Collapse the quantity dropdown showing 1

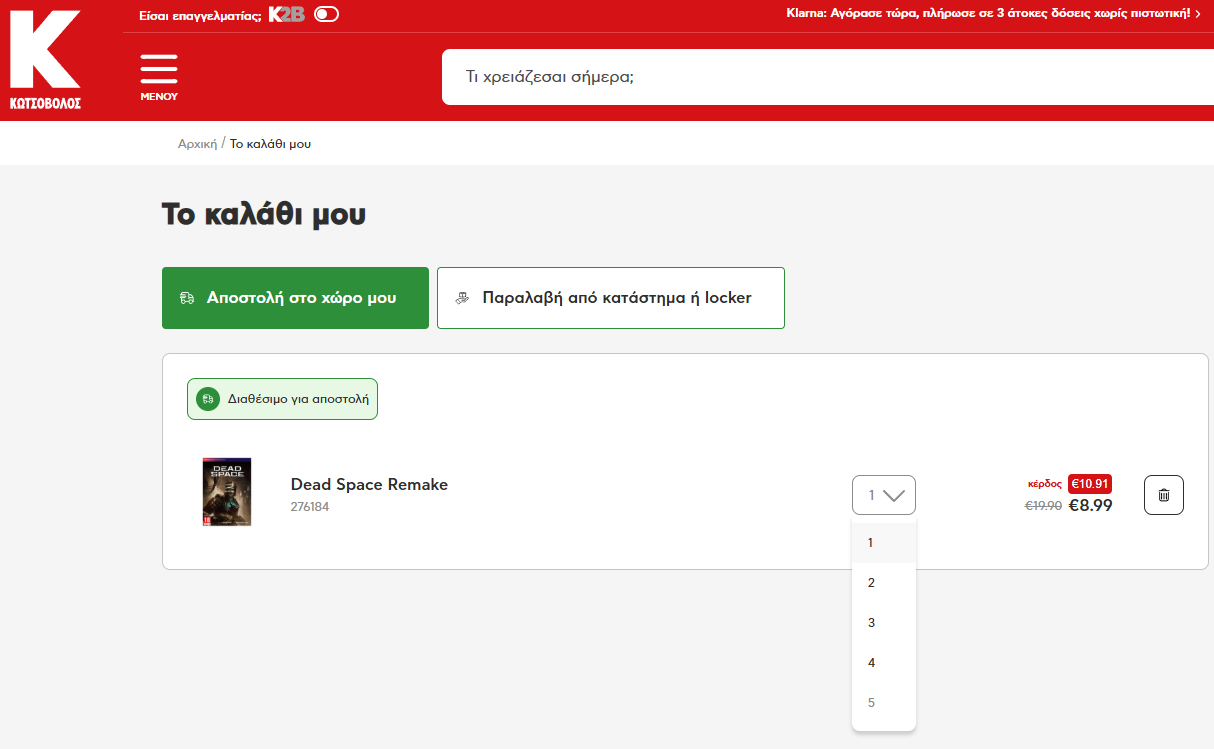884,495
